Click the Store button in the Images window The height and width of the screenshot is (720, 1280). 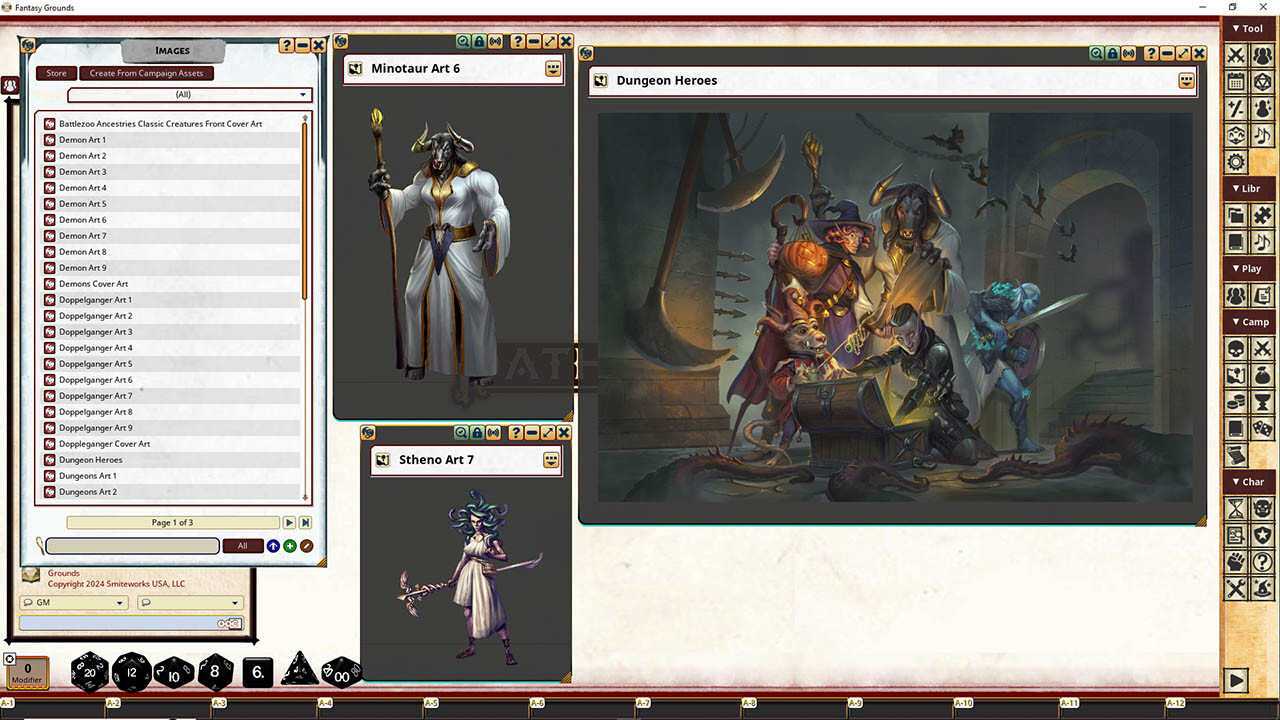(x=55, y=73)
